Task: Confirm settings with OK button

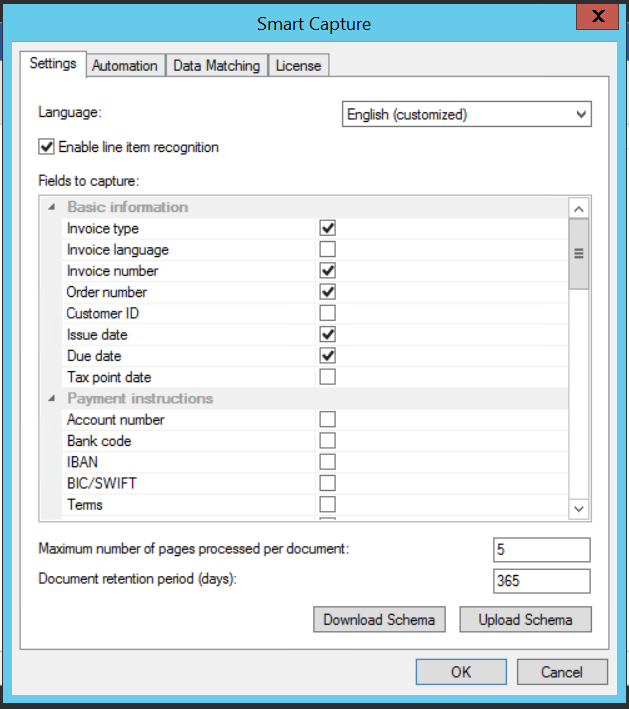Action: click(461, 672)
